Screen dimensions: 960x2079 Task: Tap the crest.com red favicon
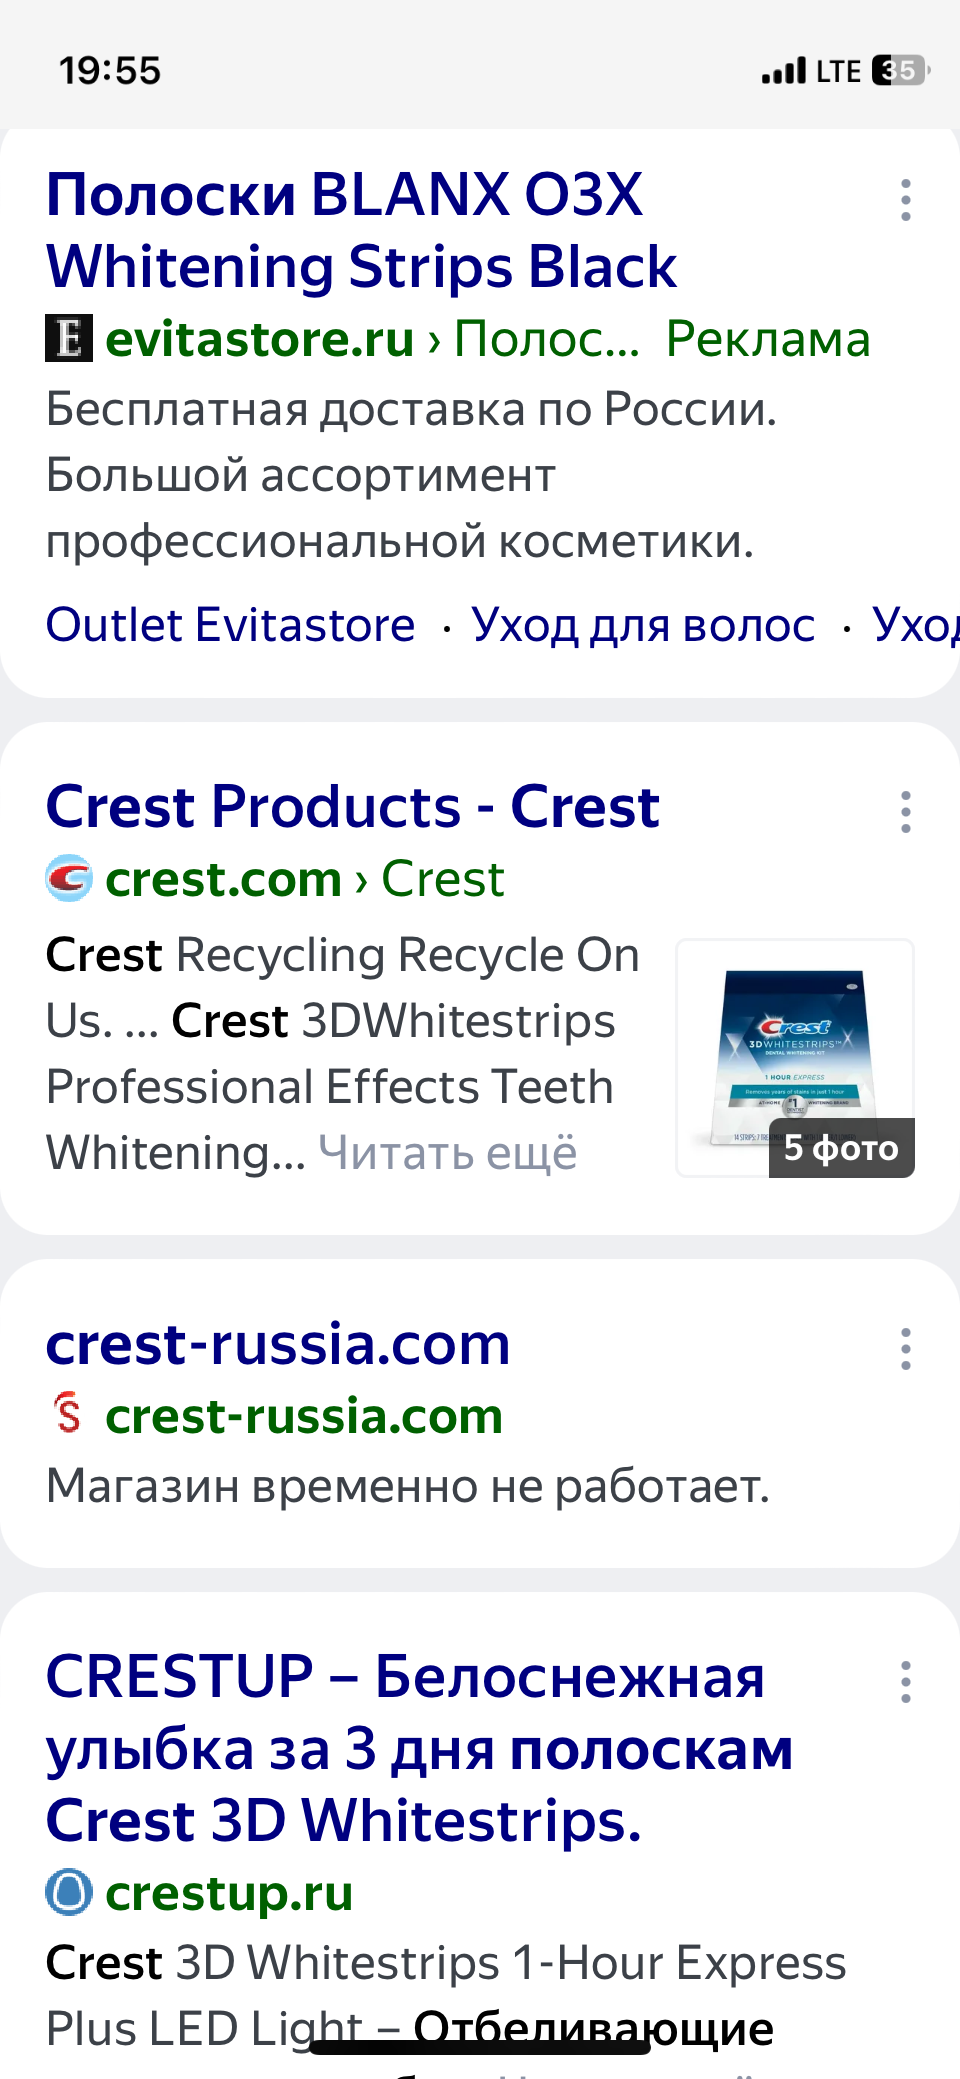coord(69,878)
